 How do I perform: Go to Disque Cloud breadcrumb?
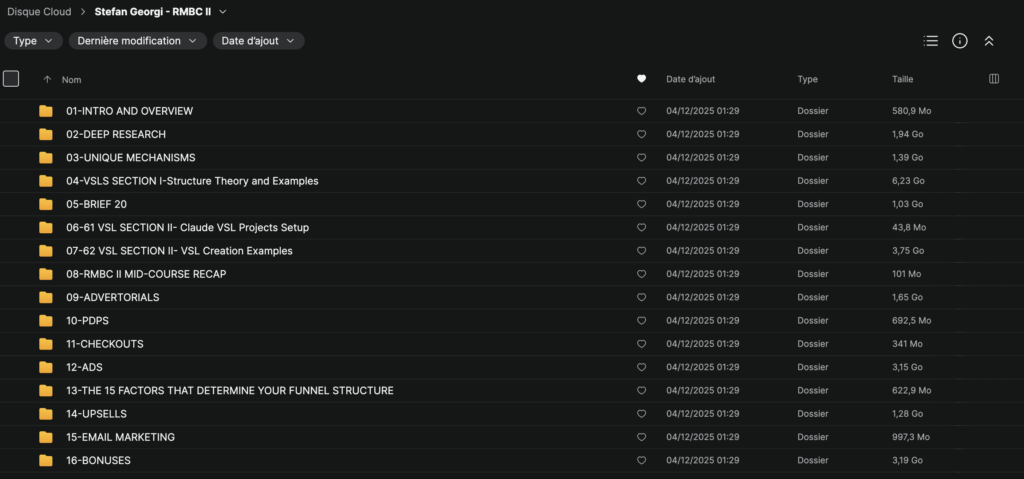click(x=39, y=12)
